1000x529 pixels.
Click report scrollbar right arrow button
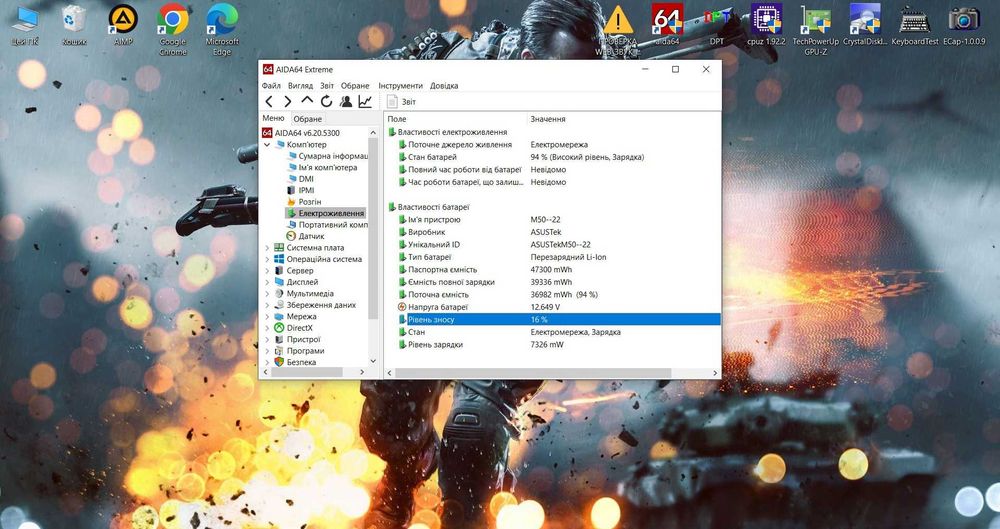tap(715, 373)
